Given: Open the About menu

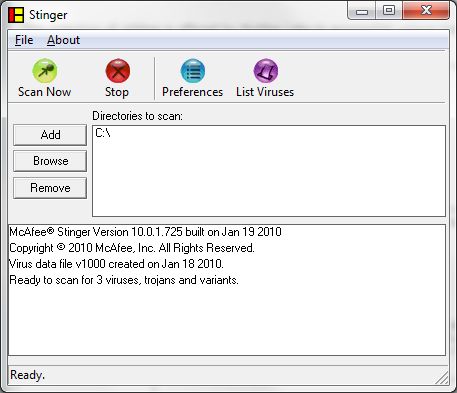Looking at the screenshot, I should coord(63,40).
